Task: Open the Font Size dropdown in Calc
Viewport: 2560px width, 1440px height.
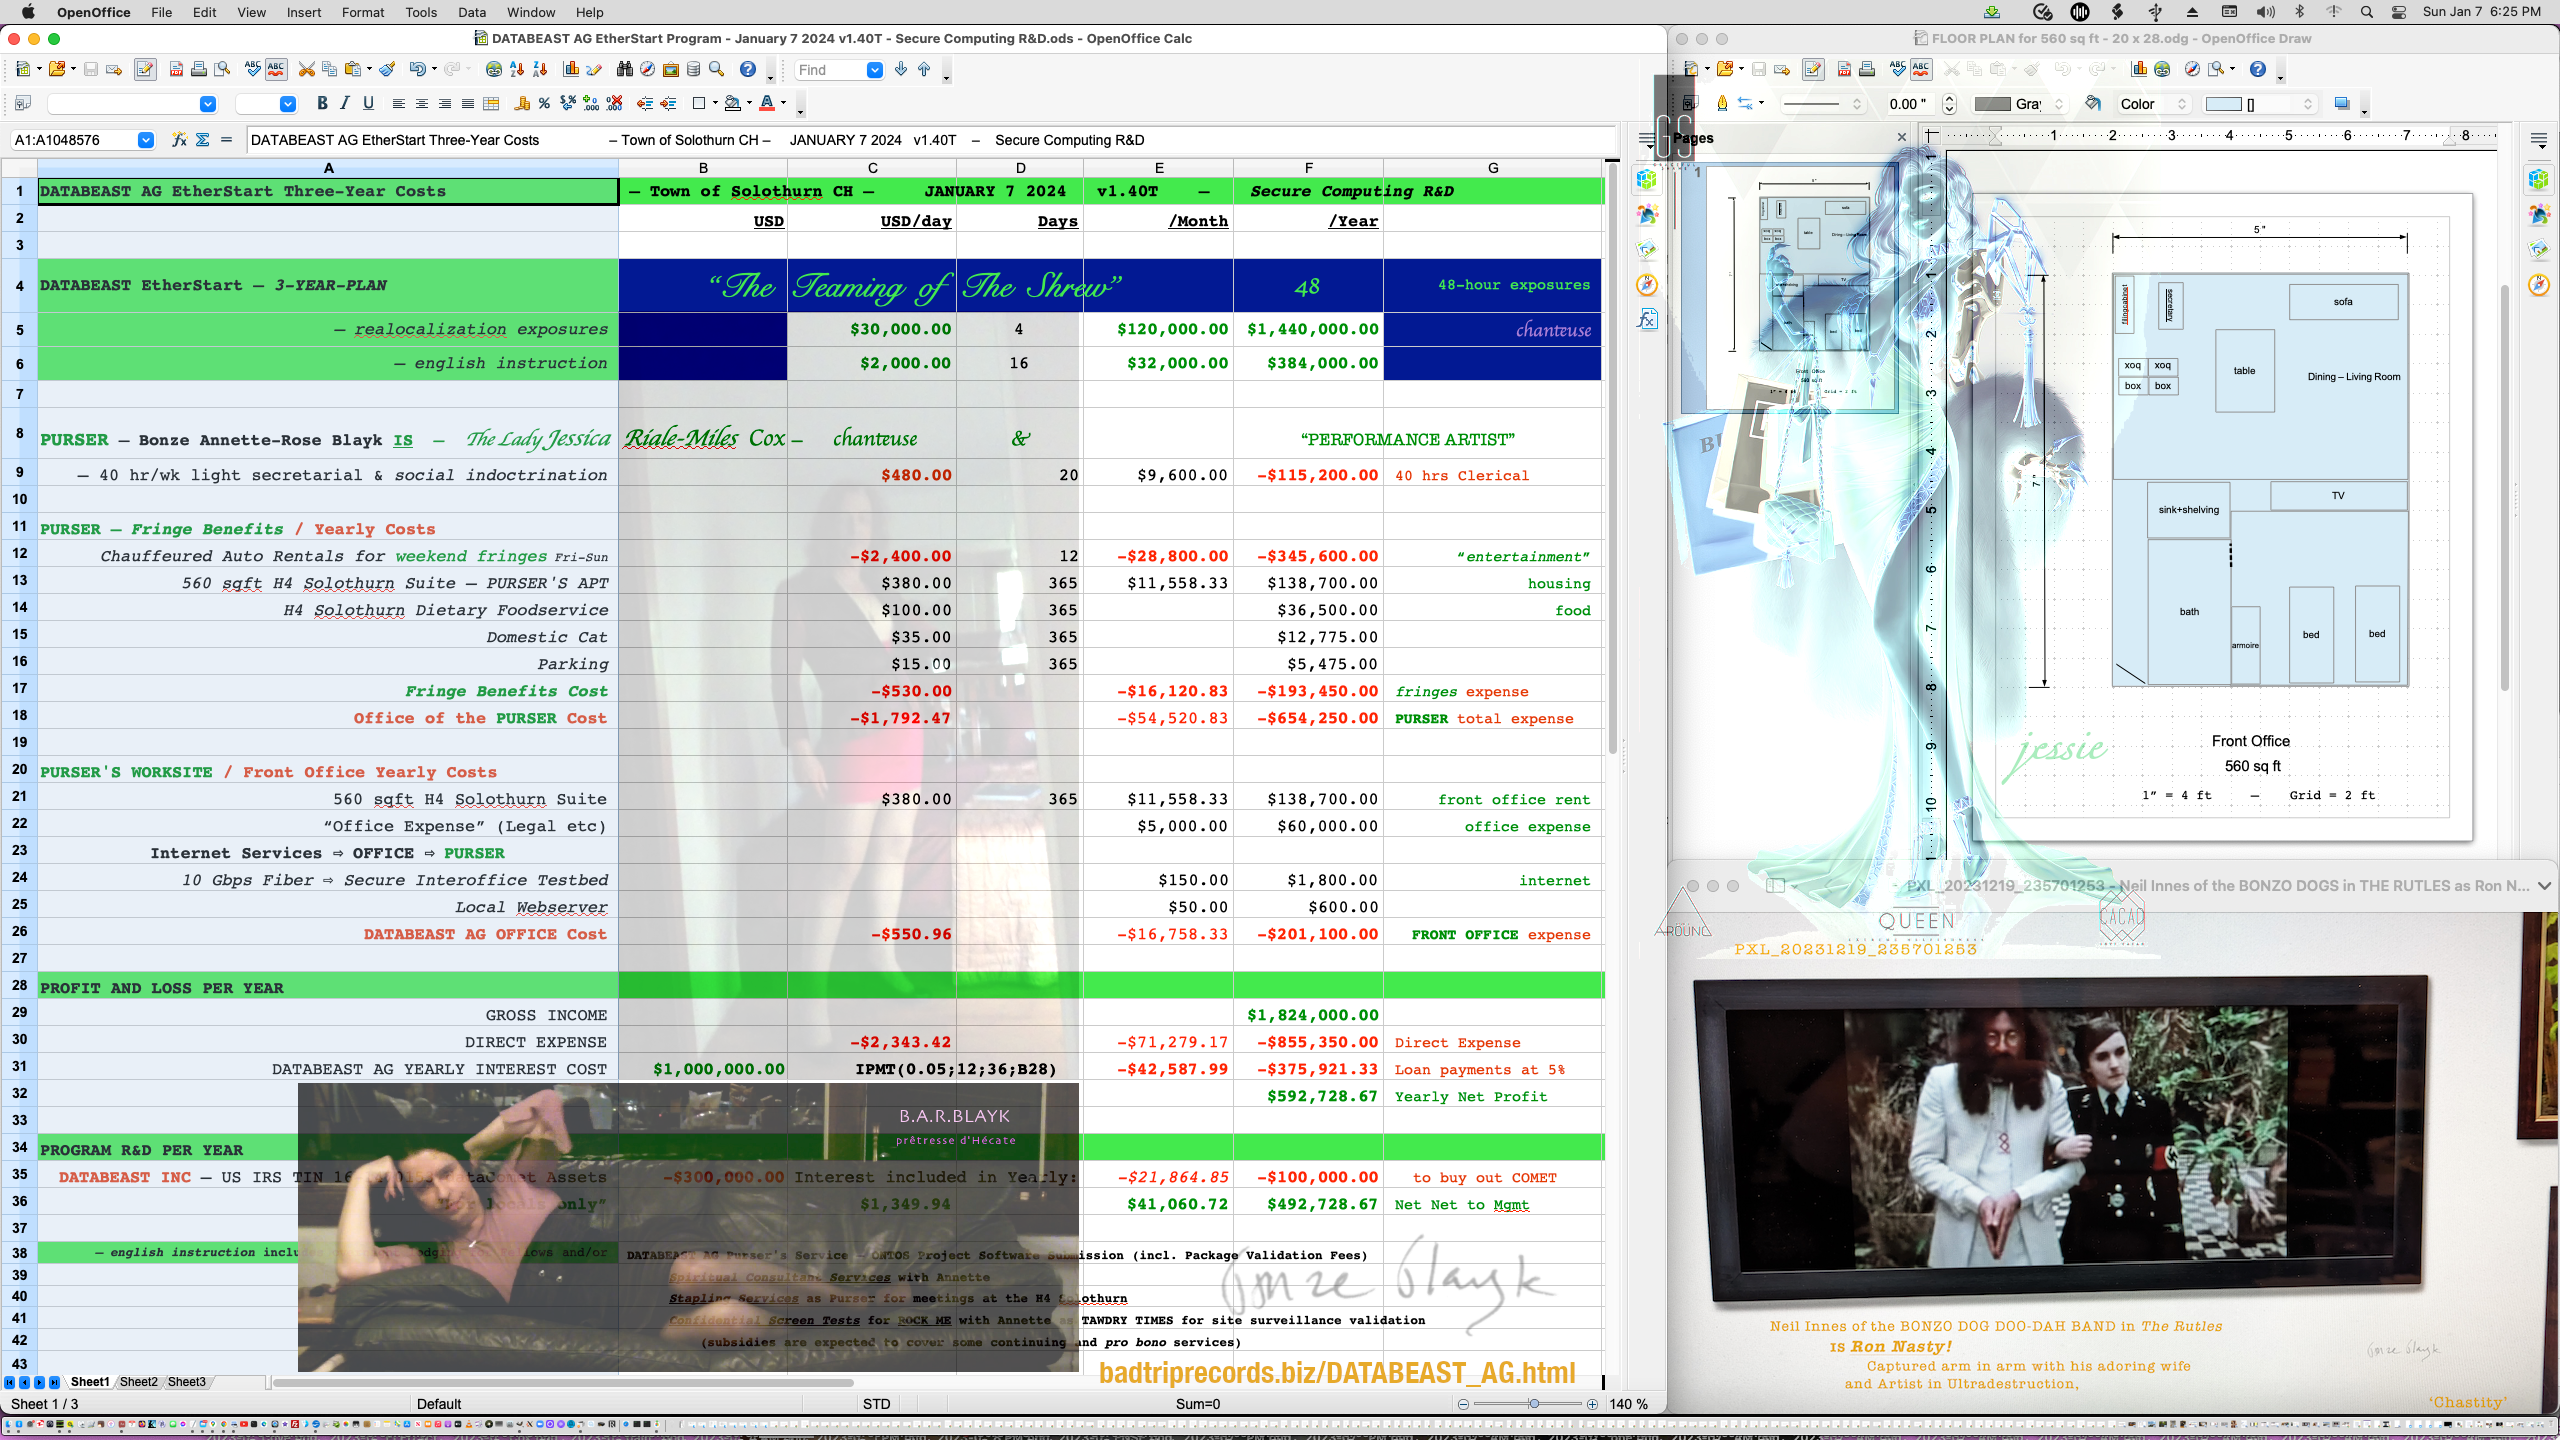Action: [x=288, y=104]
